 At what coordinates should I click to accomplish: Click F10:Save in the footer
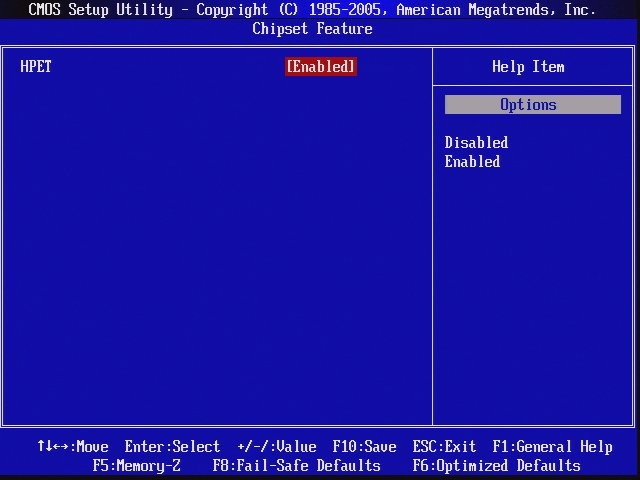coord(364,447)
